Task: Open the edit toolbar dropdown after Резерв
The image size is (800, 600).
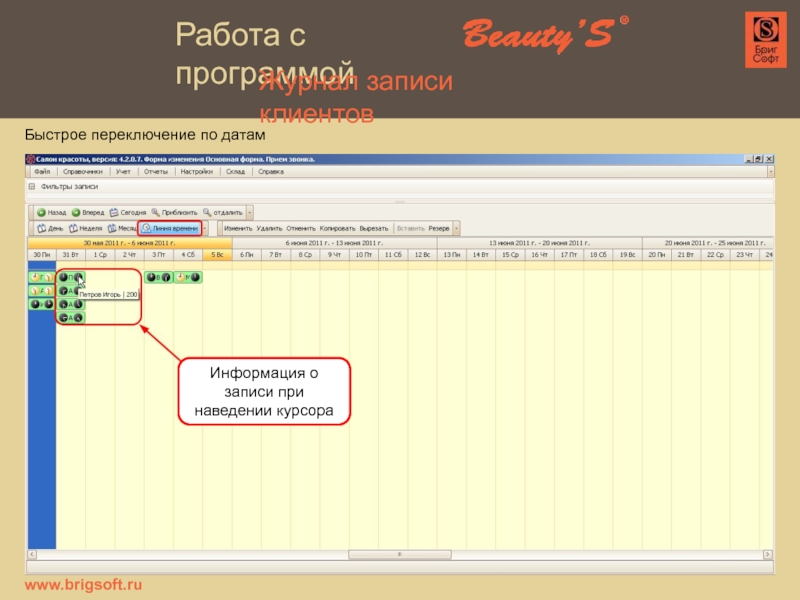Action: point(457,228)
